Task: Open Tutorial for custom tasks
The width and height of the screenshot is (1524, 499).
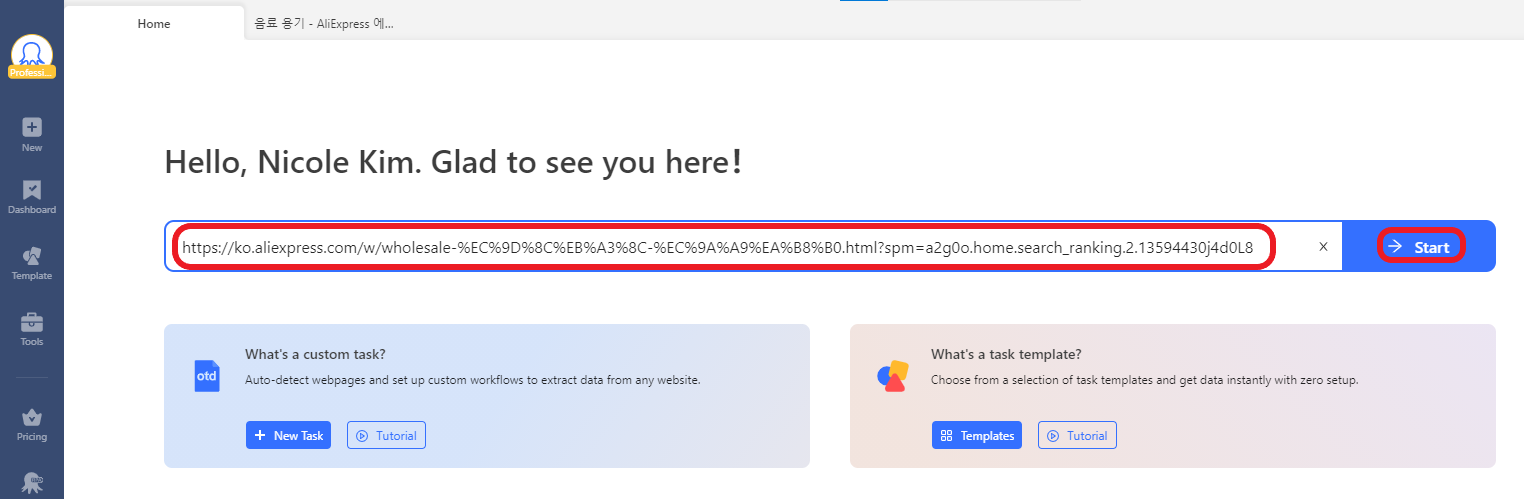Action: (387, 435)
